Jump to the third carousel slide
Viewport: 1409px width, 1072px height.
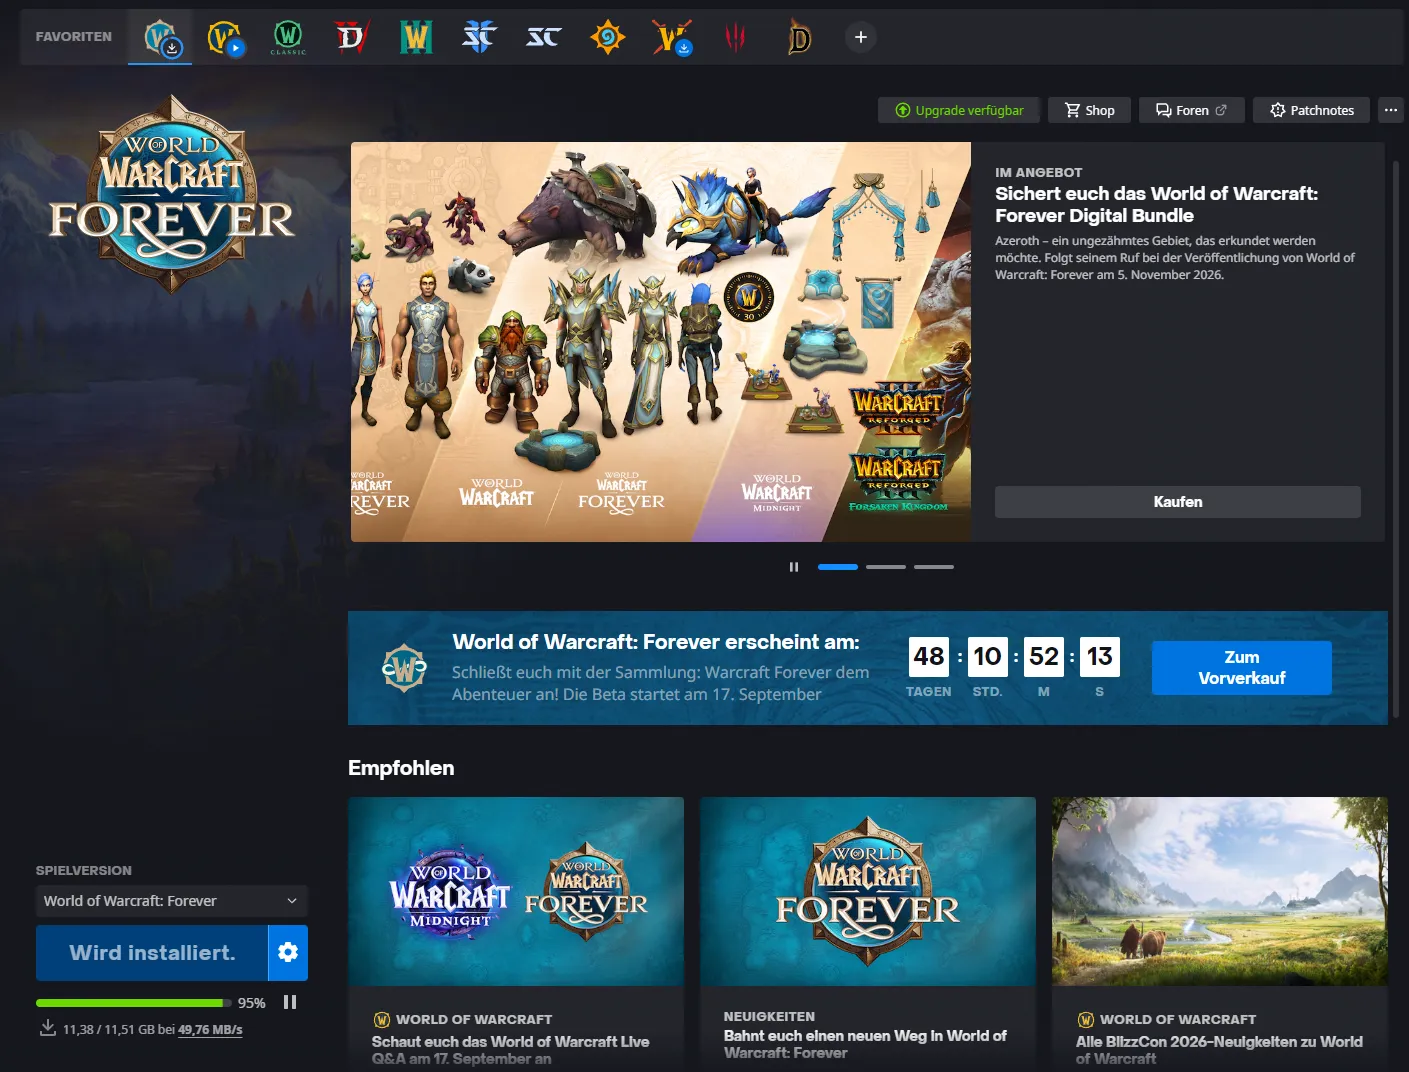(934, 567)
